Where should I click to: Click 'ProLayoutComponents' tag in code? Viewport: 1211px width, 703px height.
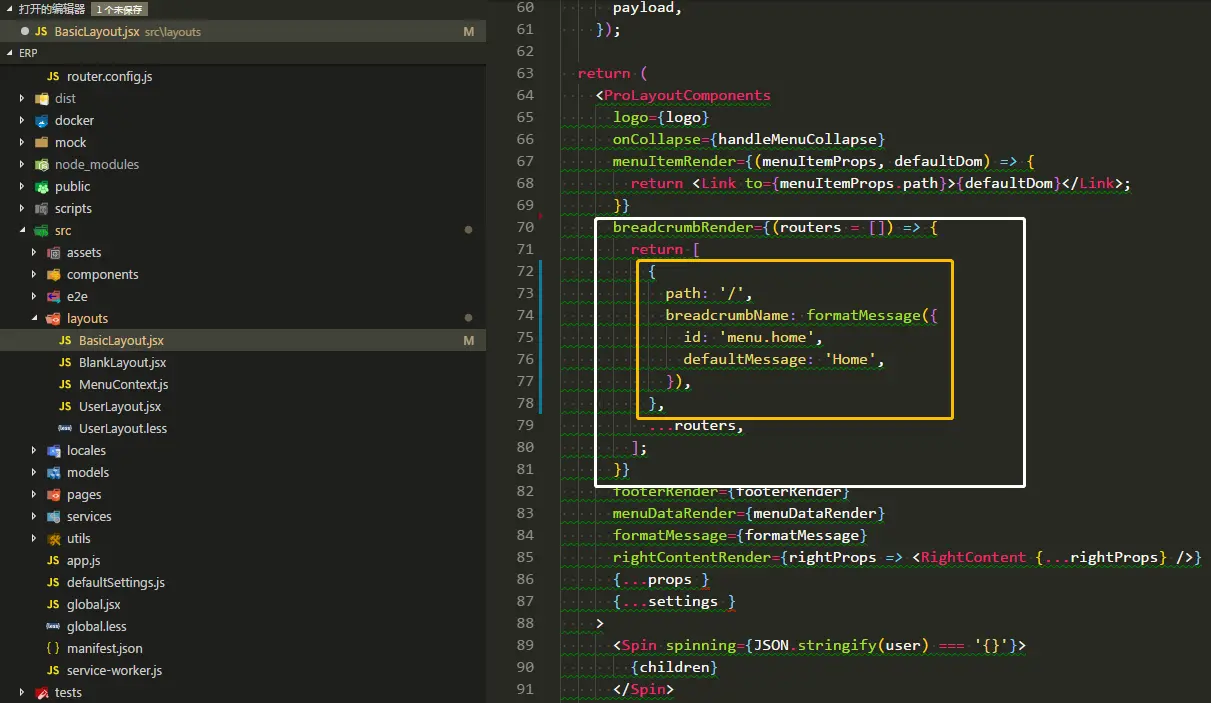[688, 95]
